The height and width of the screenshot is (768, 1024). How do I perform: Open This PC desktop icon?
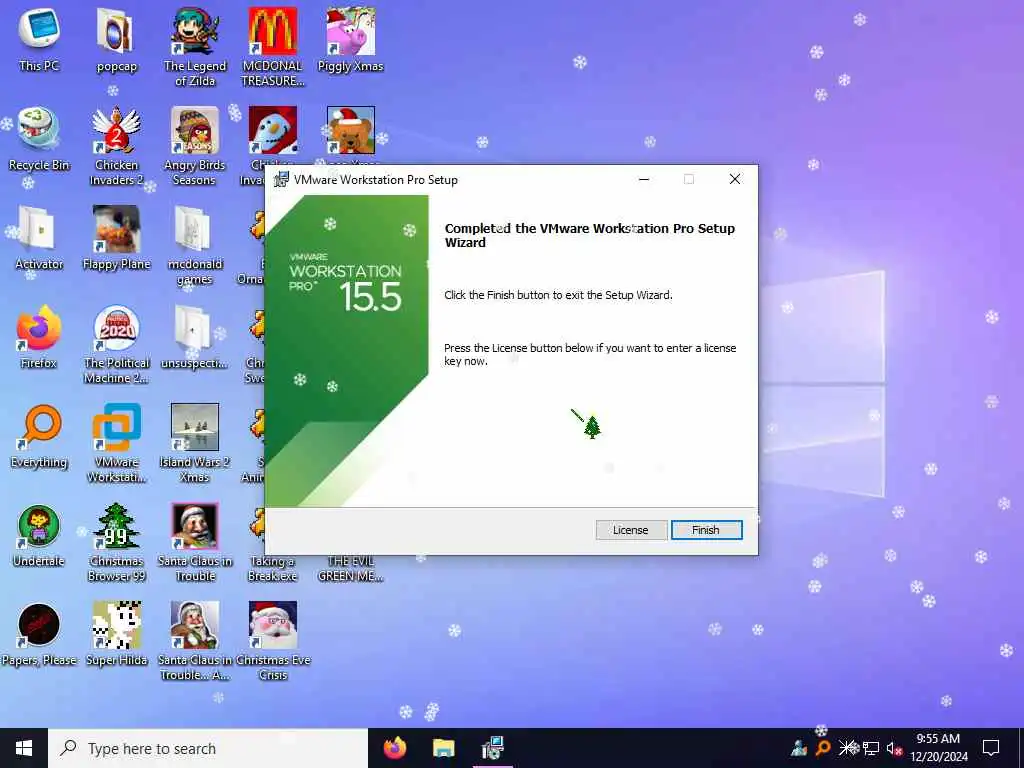[39, 39]
